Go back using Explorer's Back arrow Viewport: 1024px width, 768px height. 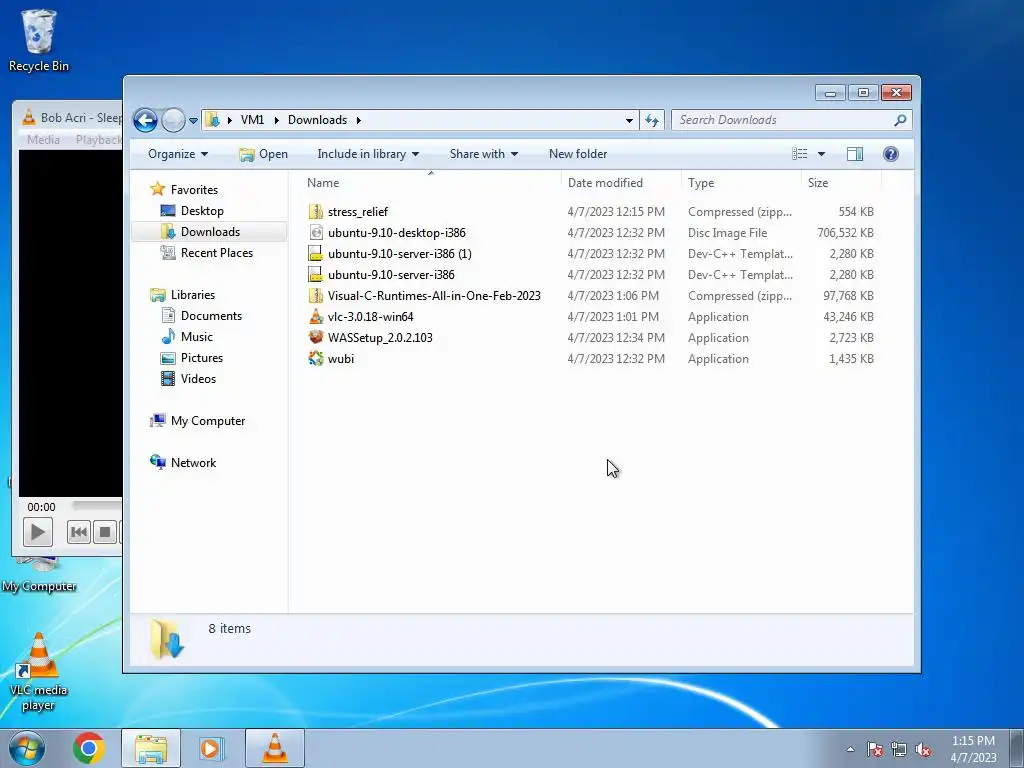[145, 120]
